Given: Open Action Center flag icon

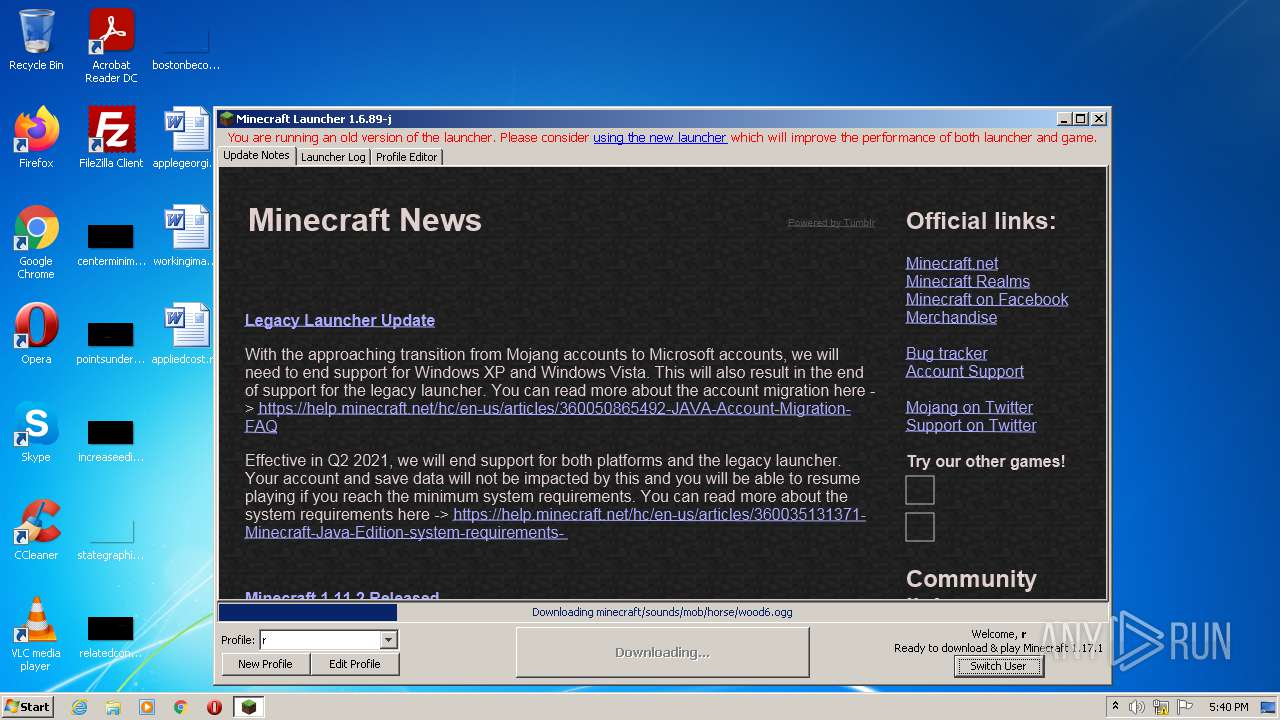Looking at the screenshot, I should pos(1185,707).
